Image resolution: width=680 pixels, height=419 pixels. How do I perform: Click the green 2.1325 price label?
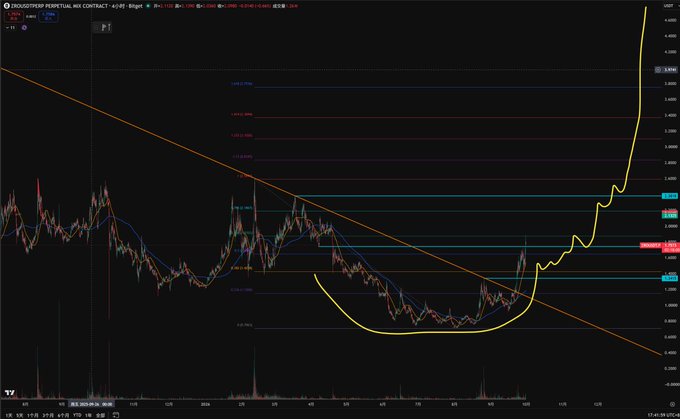(x=670, y=216)
